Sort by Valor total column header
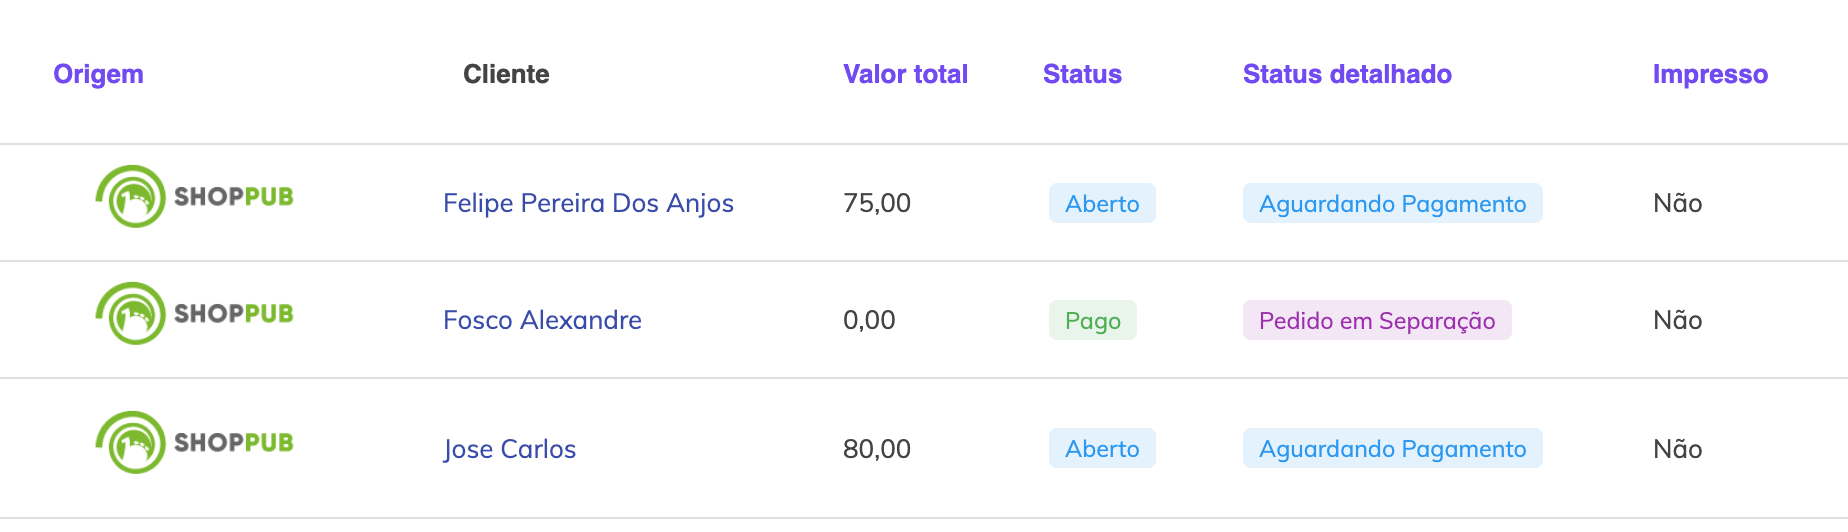 (x=905, y=74)
